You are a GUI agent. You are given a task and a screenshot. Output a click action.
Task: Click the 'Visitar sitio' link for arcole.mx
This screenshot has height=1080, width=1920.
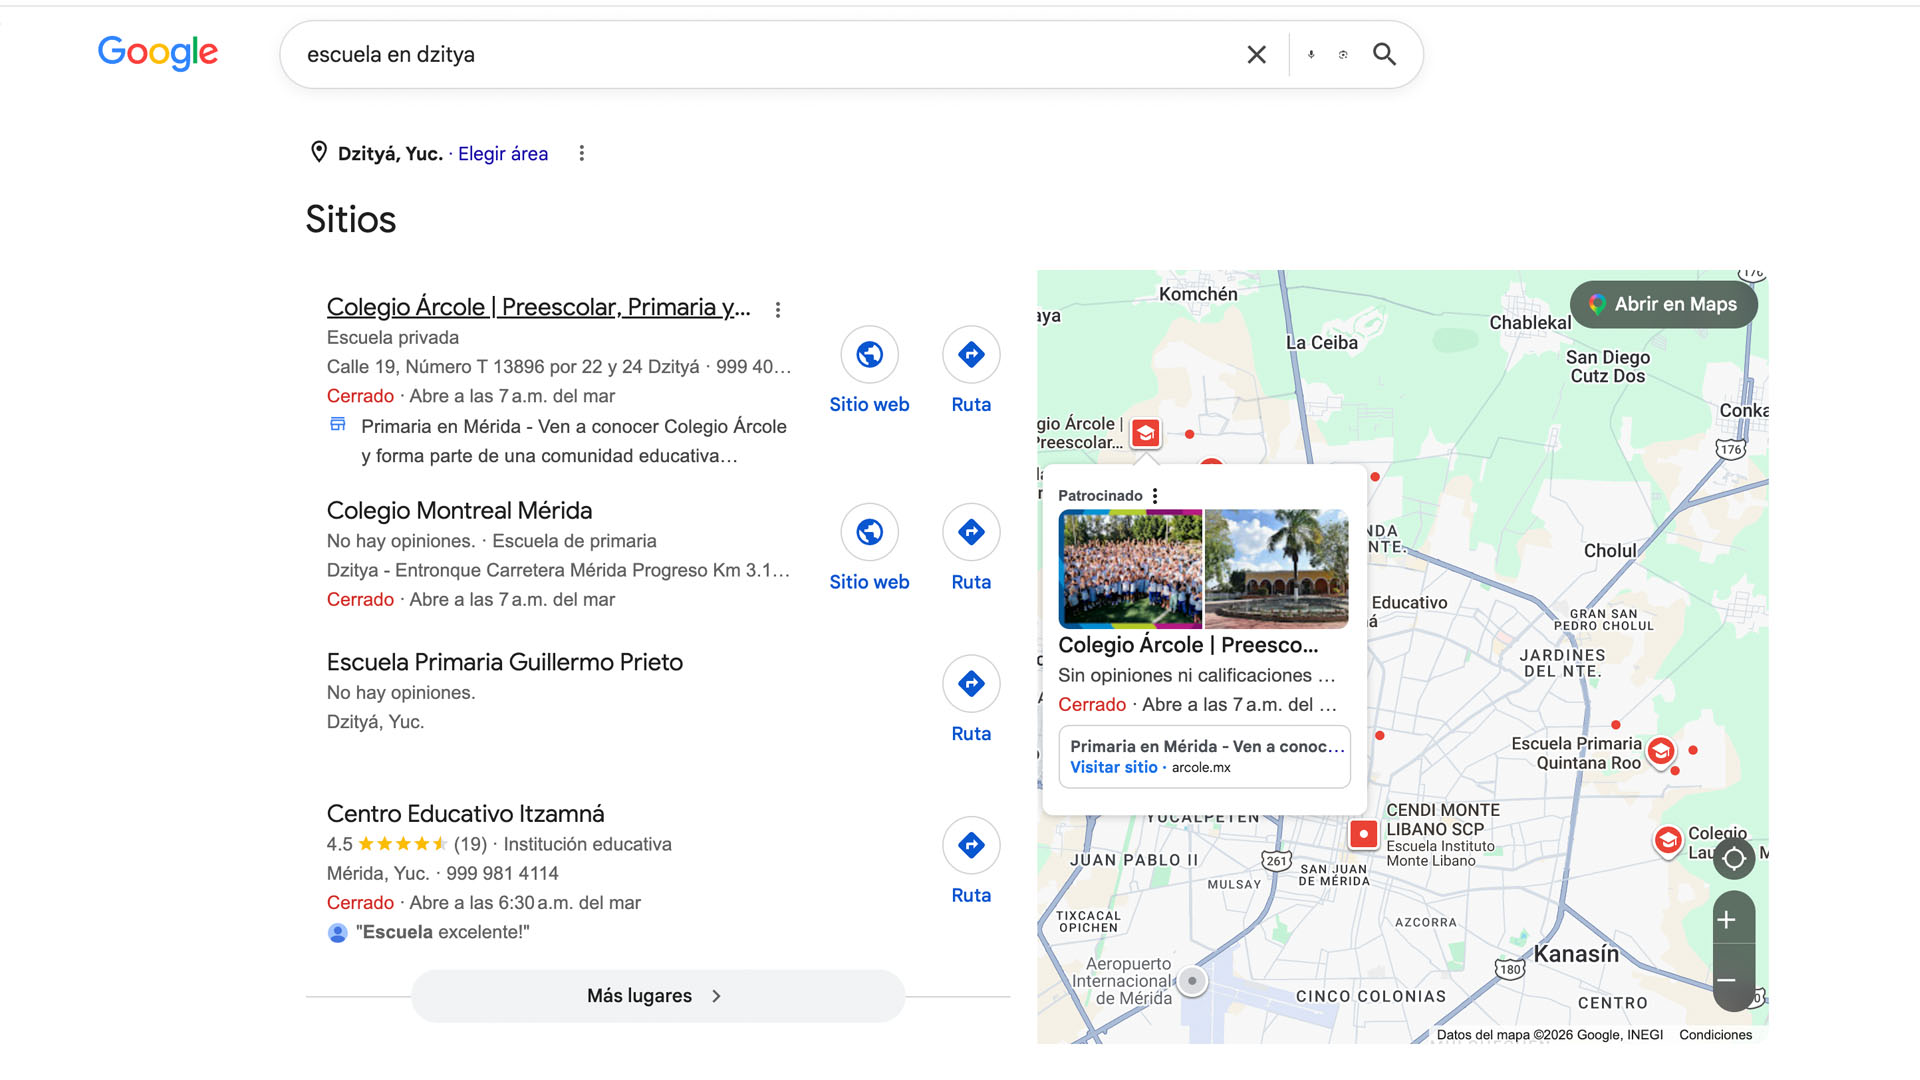[x=1113, y=767]
